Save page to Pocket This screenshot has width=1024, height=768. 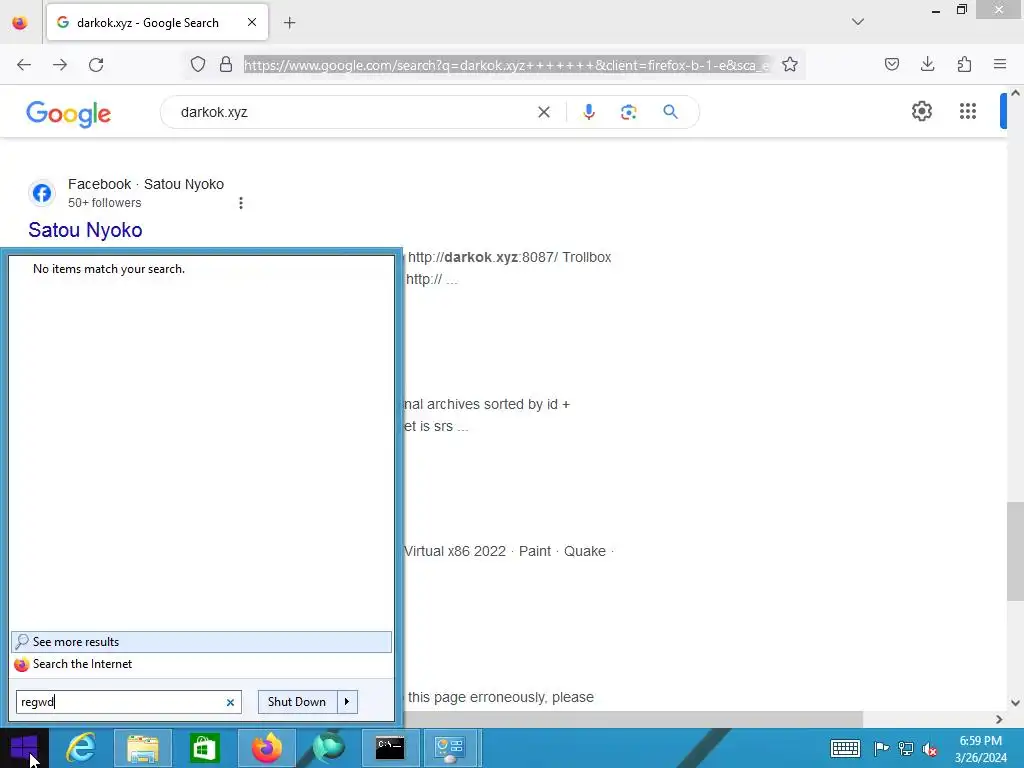892,65
